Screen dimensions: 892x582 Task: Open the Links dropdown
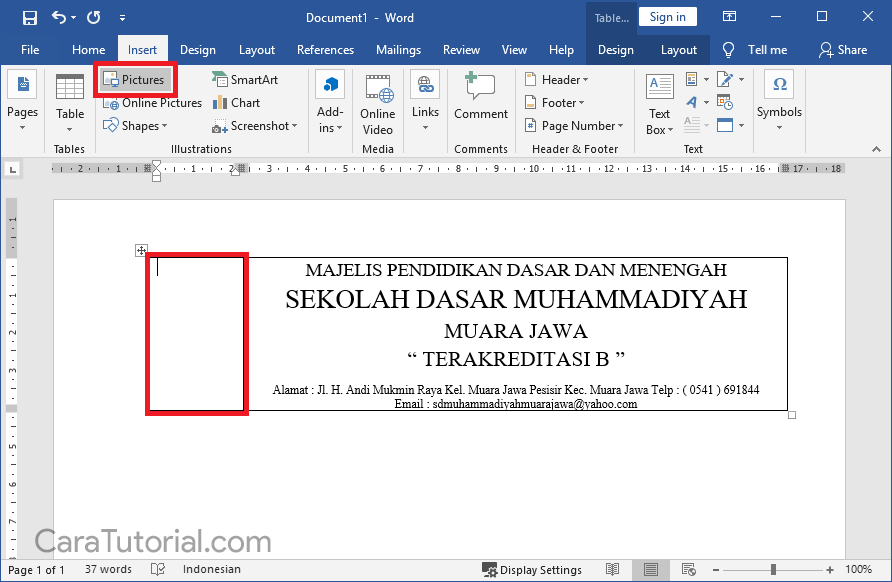coord(425,102)
